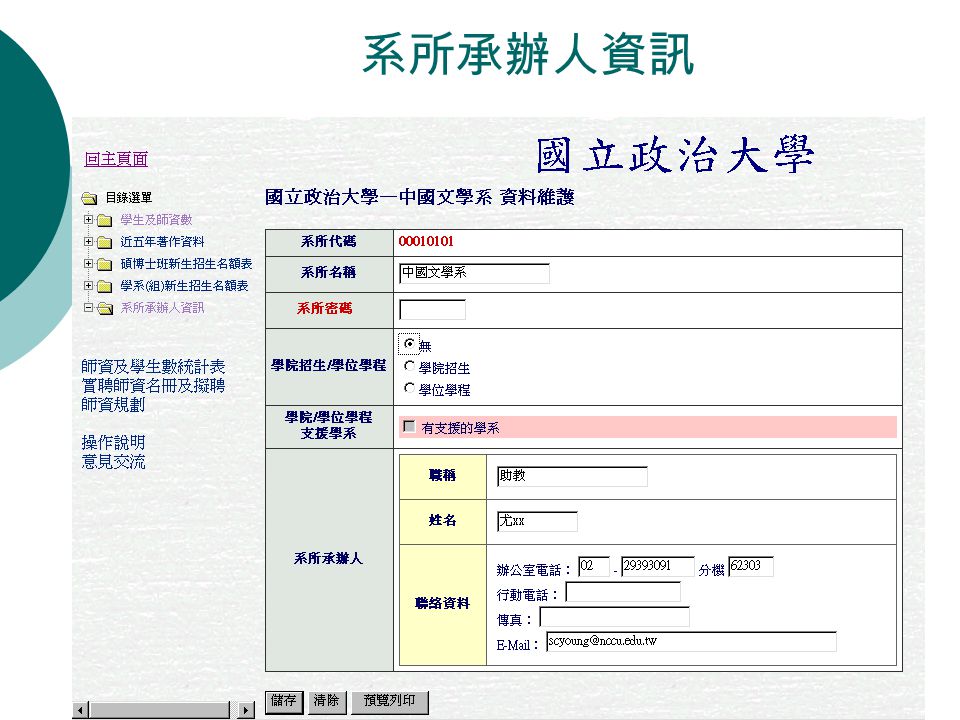This screenshot has height=720, width=960.
Task: Click the horizontal scrollbar left arrow
Action: coord(81,710)
